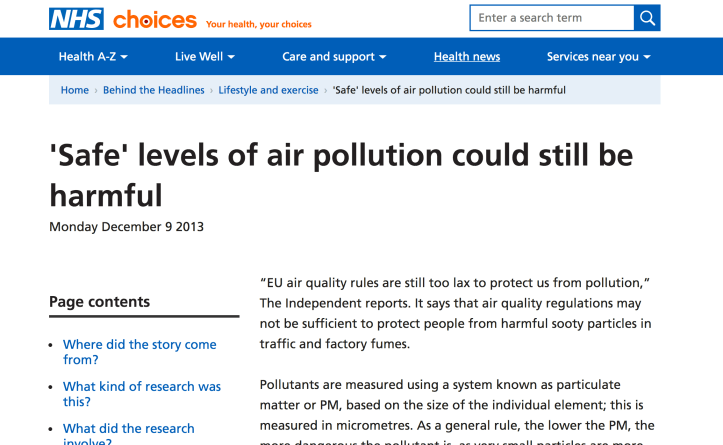
Task: Click the NHS logo
Action: 76,19
